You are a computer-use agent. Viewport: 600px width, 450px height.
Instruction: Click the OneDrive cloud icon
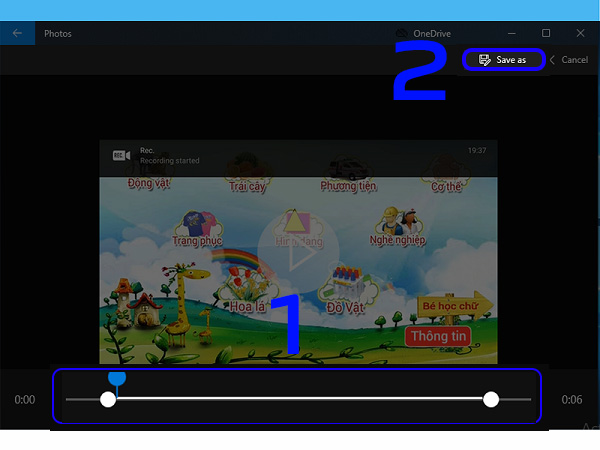pos(401,33)
